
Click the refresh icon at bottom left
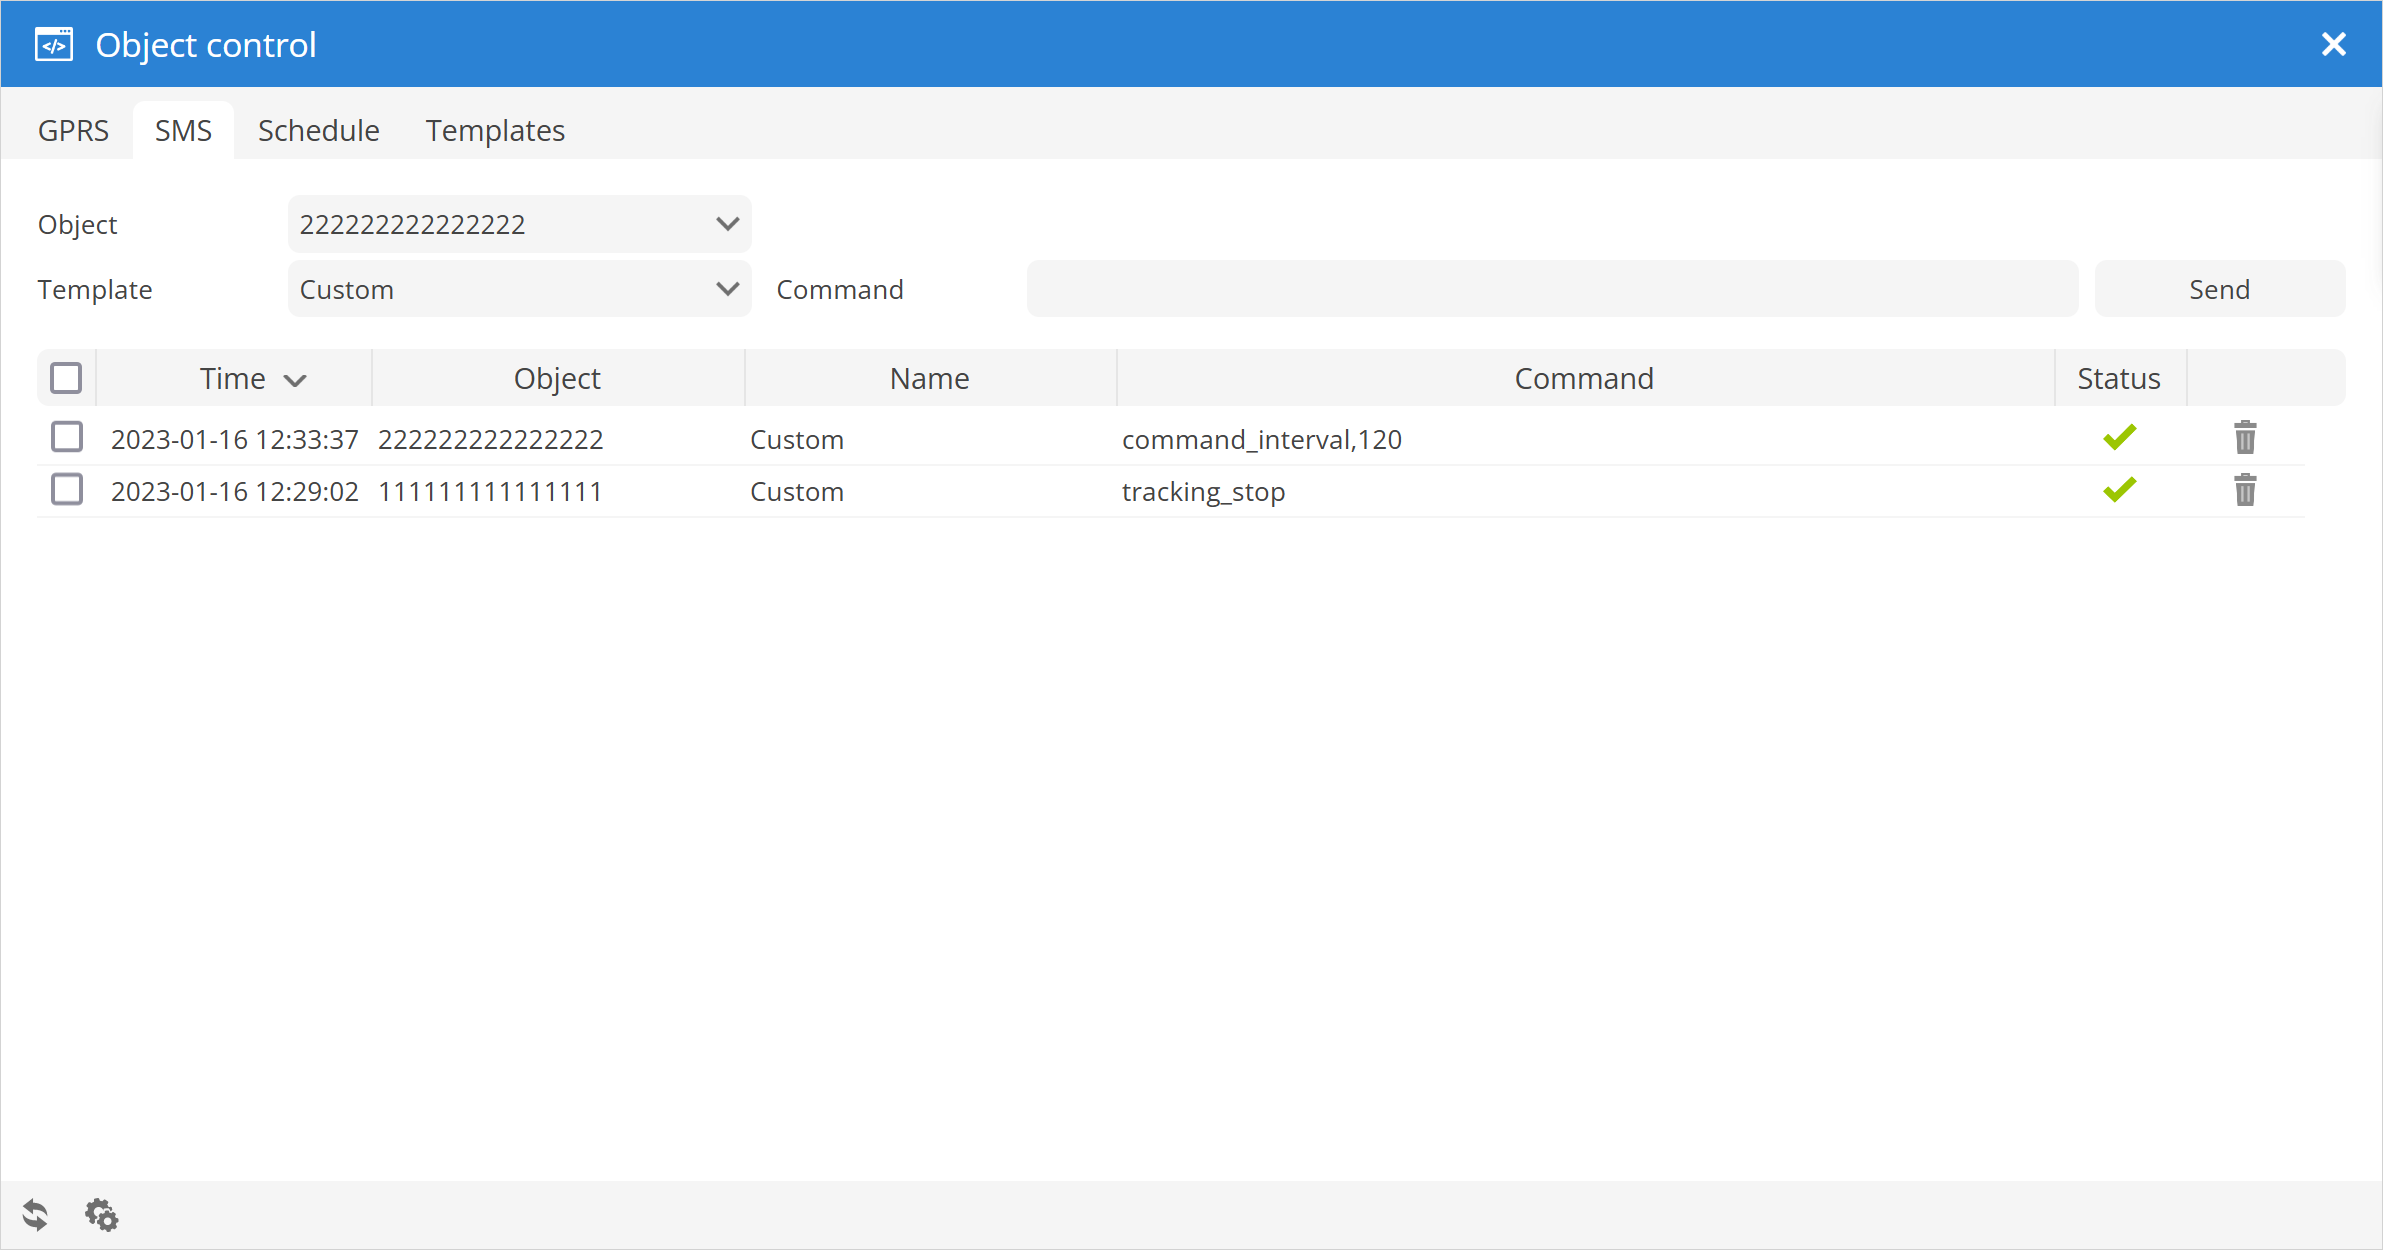click(35, 1214)
